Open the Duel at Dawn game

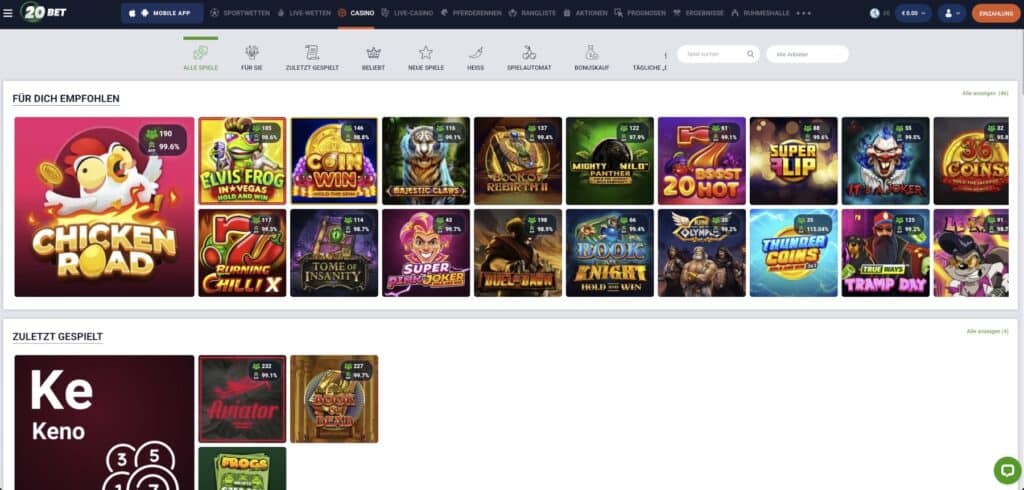pos(518,253)
